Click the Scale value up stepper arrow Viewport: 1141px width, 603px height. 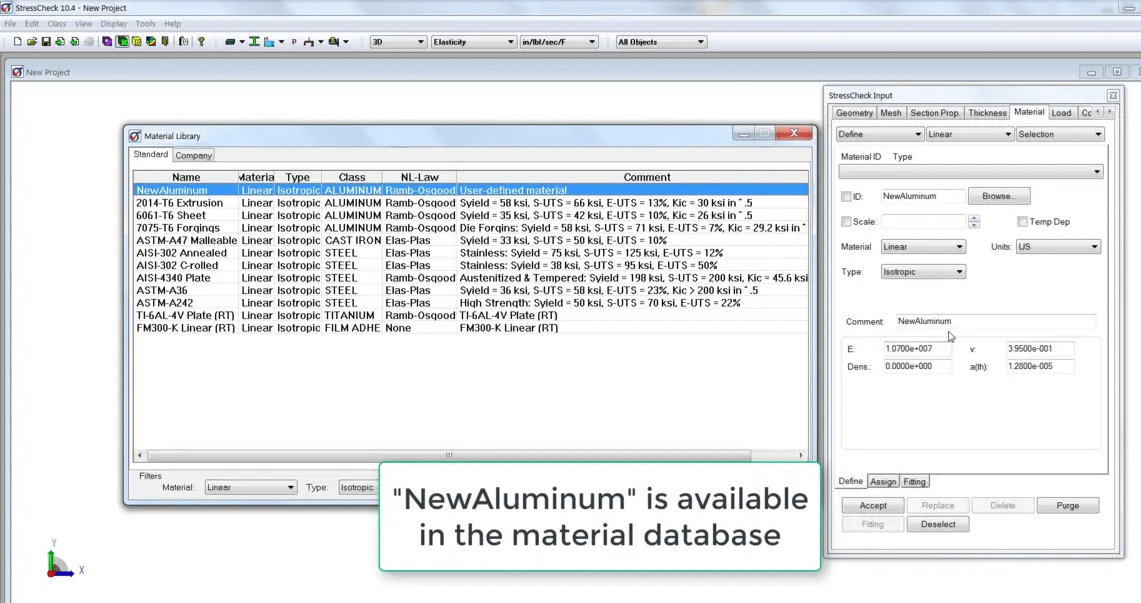click(x=974, y=217)
